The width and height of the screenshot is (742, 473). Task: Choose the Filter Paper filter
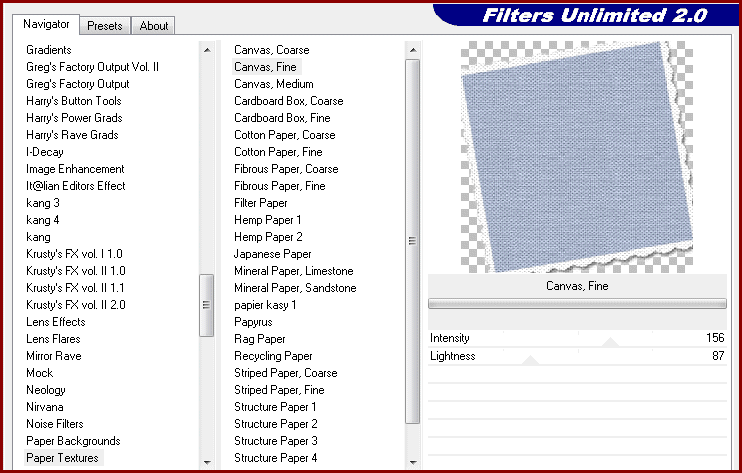[x=261, y=203]
